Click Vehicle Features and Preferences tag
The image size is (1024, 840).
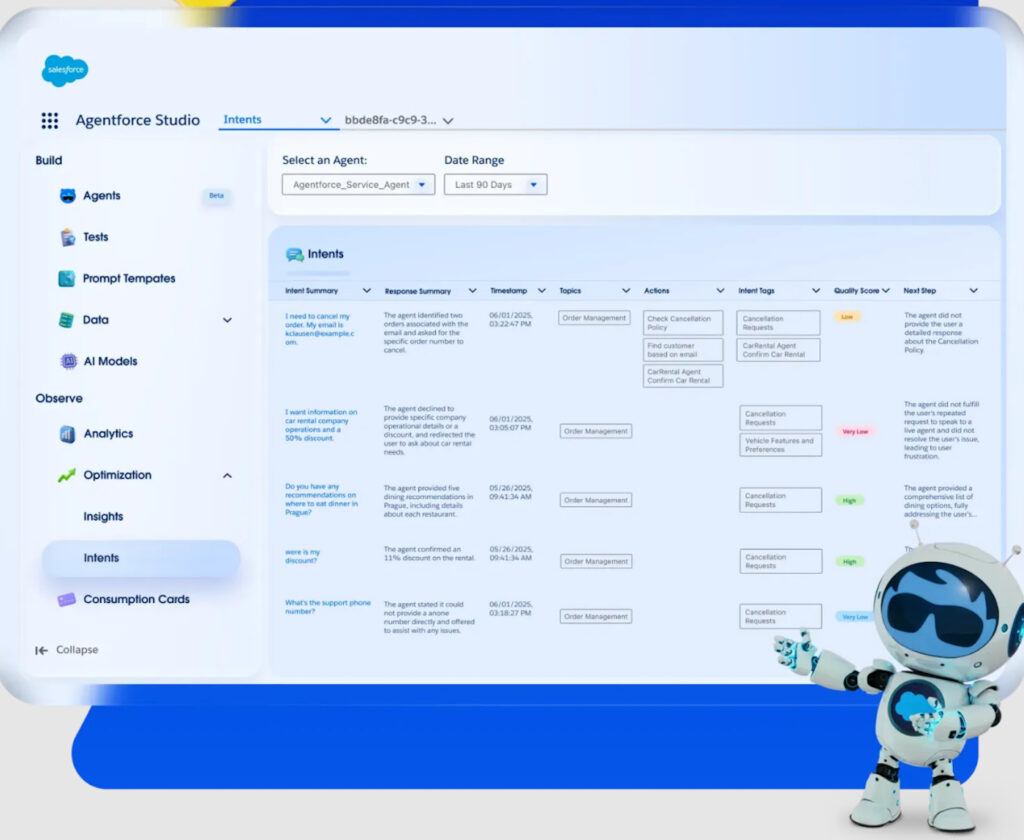pos(780,445)
